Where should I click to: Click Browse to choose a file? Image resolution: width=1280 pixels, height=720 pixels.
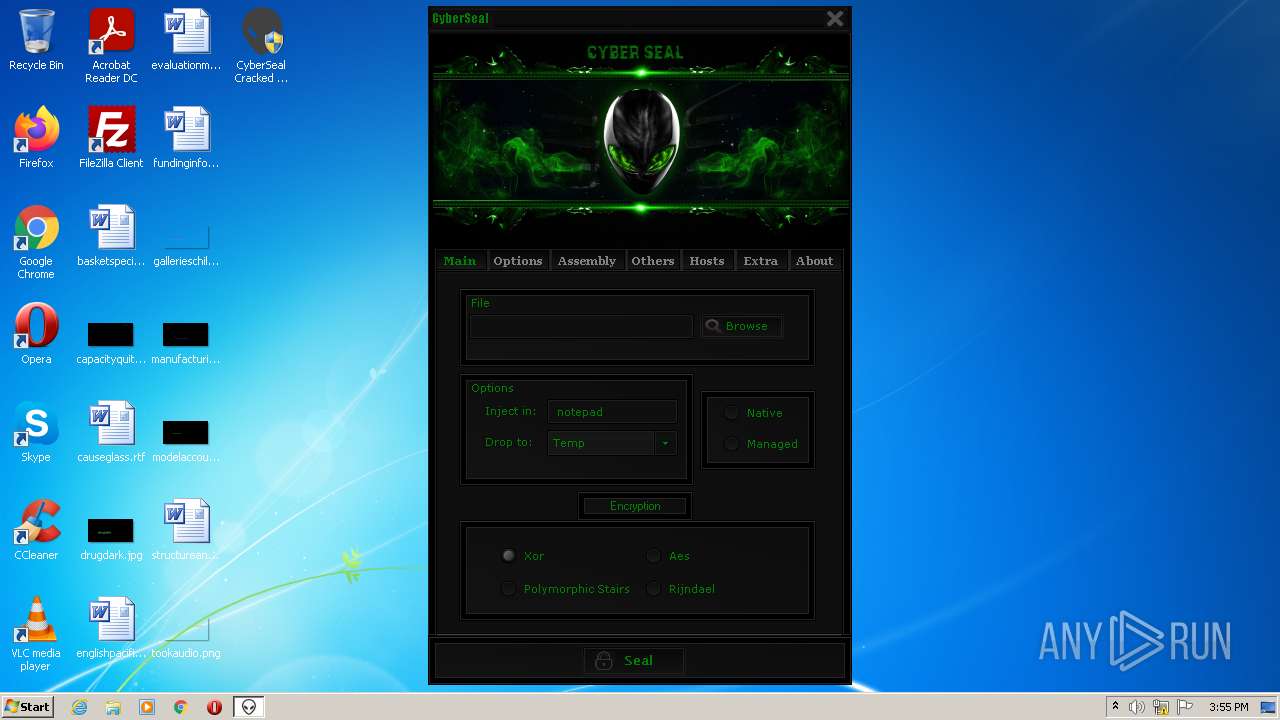[x=741, y=326]
